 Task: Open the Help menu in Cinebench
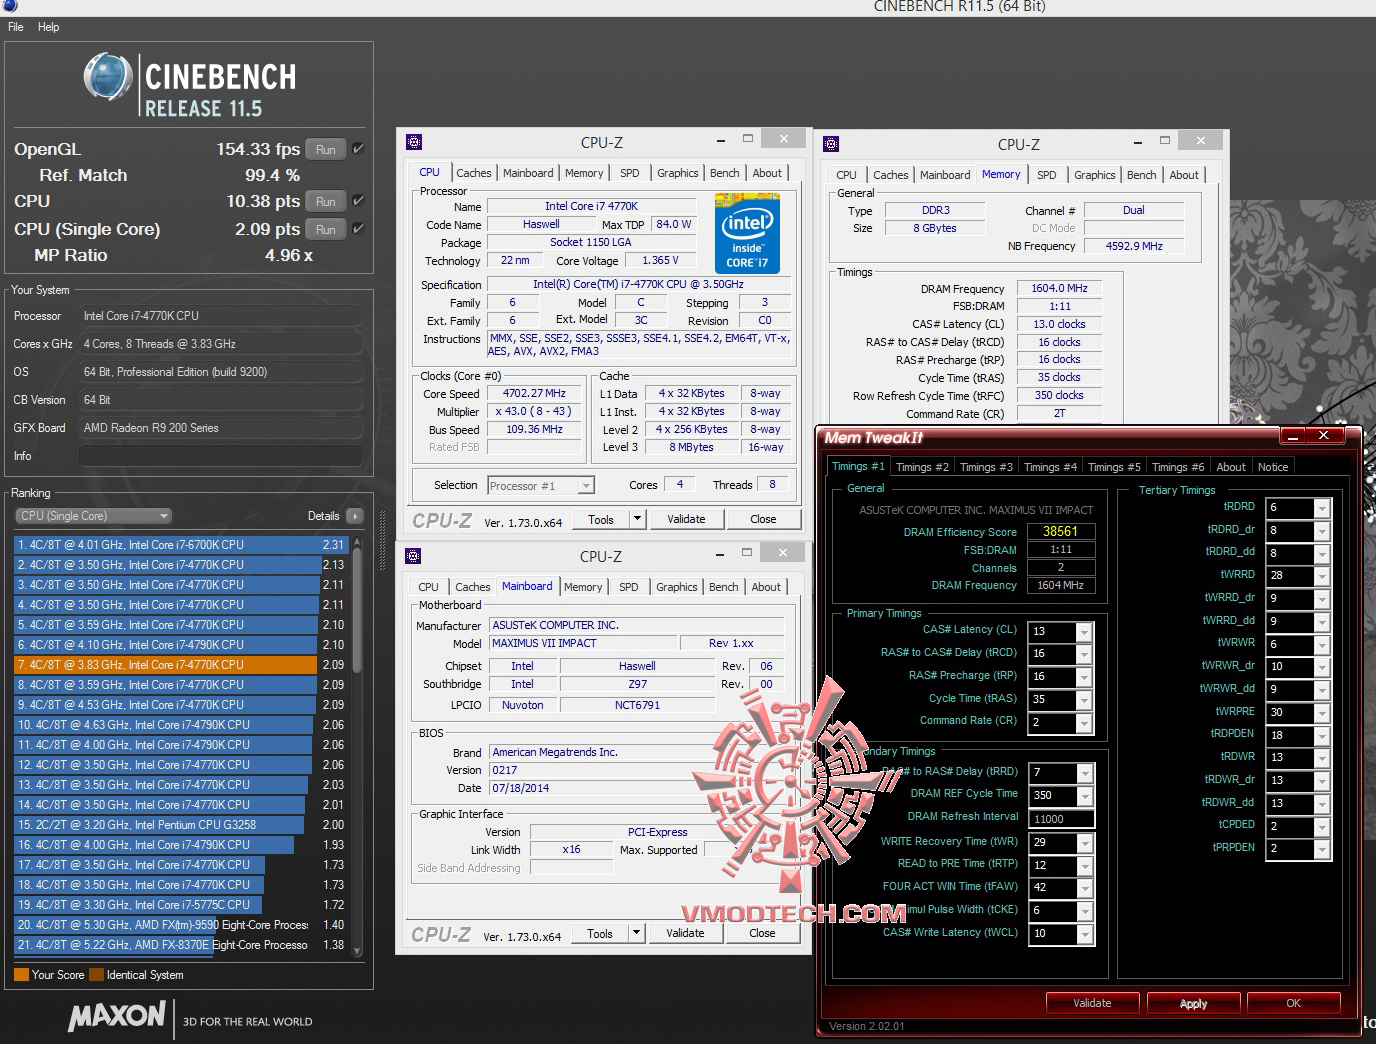coord(48,27)
